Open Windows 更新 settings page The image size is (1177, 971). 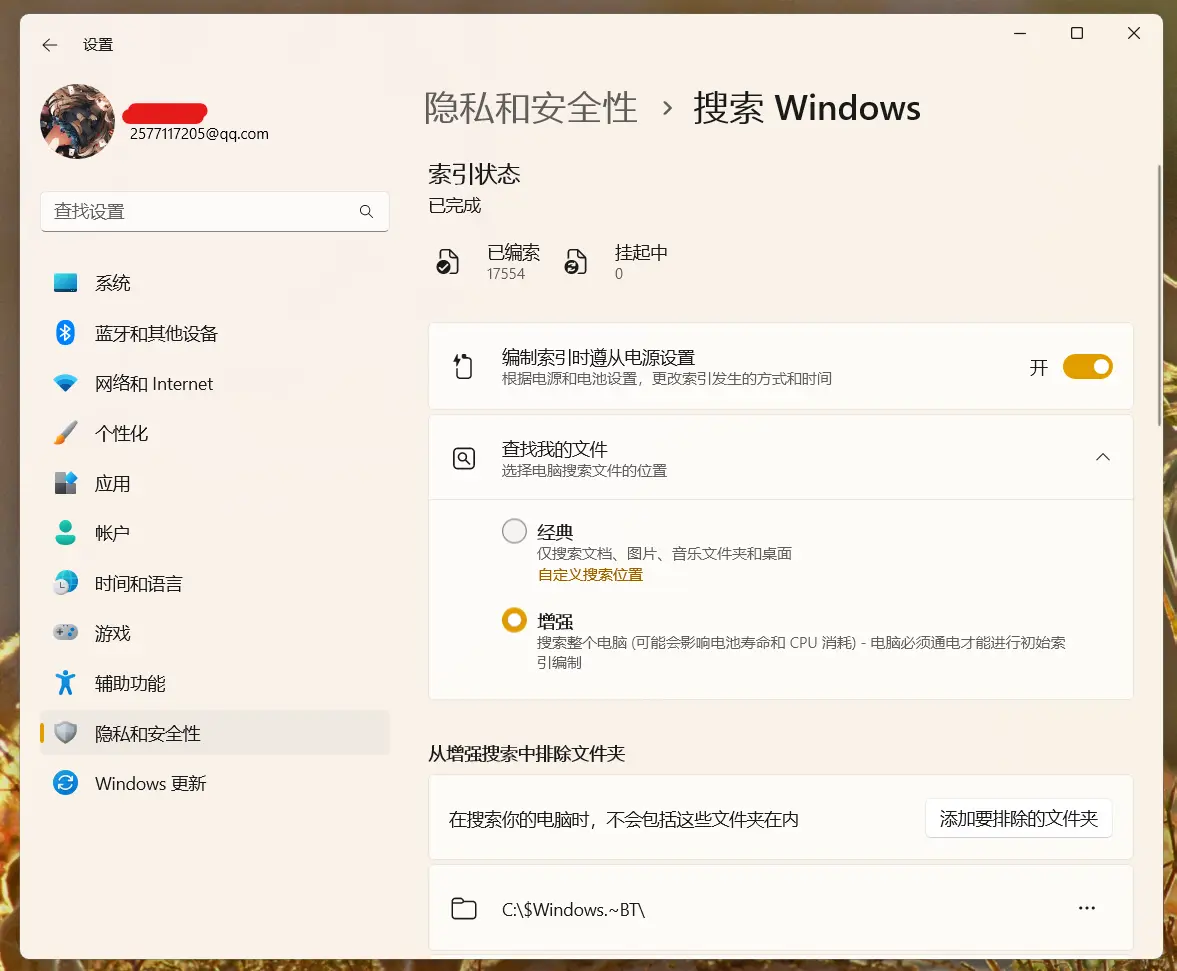[215, 783]
